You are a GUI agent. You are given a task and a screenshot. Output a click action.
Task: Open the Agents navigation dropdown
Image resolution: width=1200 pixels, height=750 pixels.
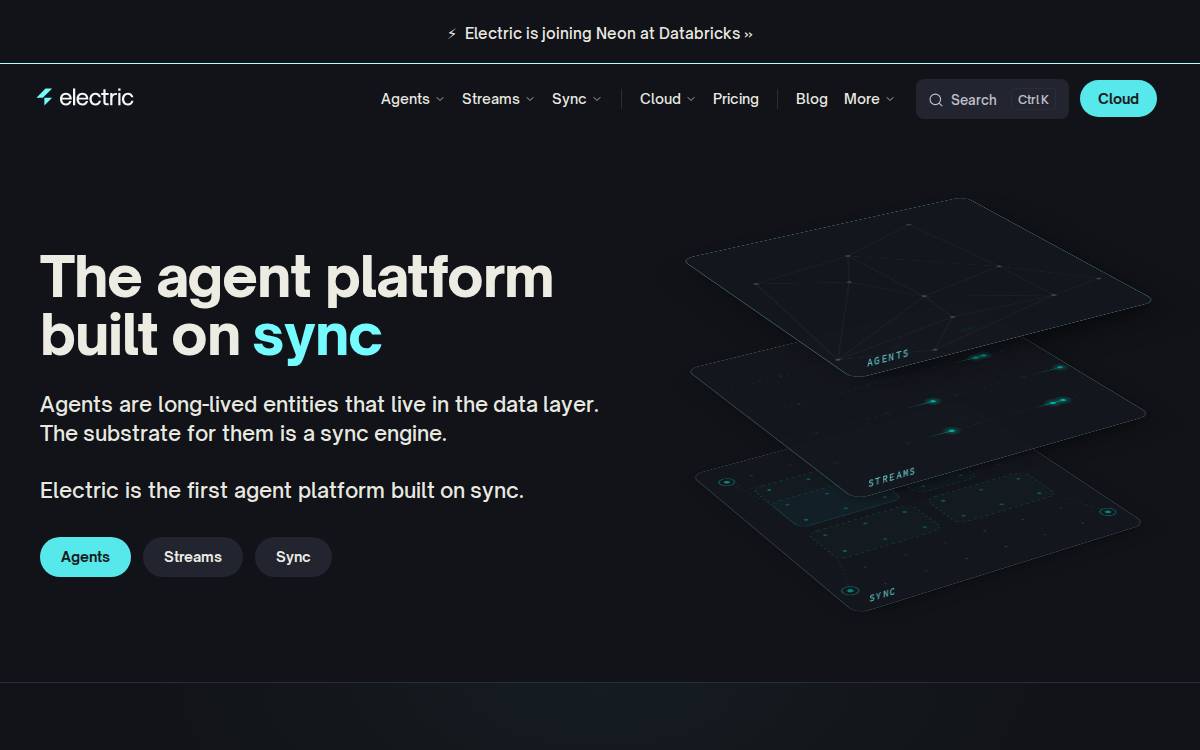[x=412, y=99]
